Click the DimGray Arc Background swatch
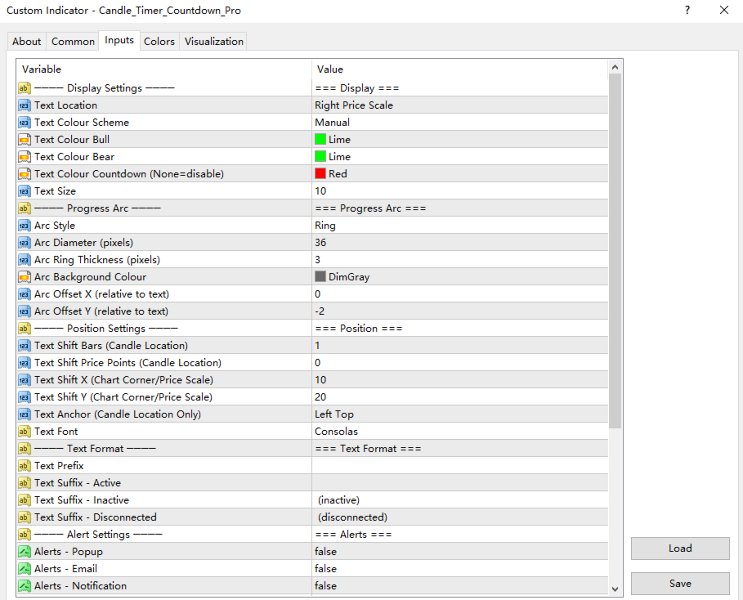 coord(320,277)
